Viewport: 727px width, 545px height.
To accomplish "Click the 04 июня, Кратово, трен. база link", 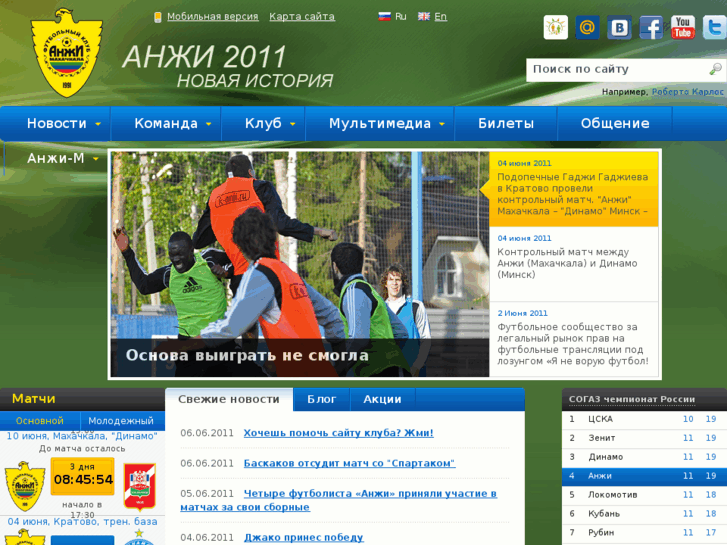I will point(82,522).
